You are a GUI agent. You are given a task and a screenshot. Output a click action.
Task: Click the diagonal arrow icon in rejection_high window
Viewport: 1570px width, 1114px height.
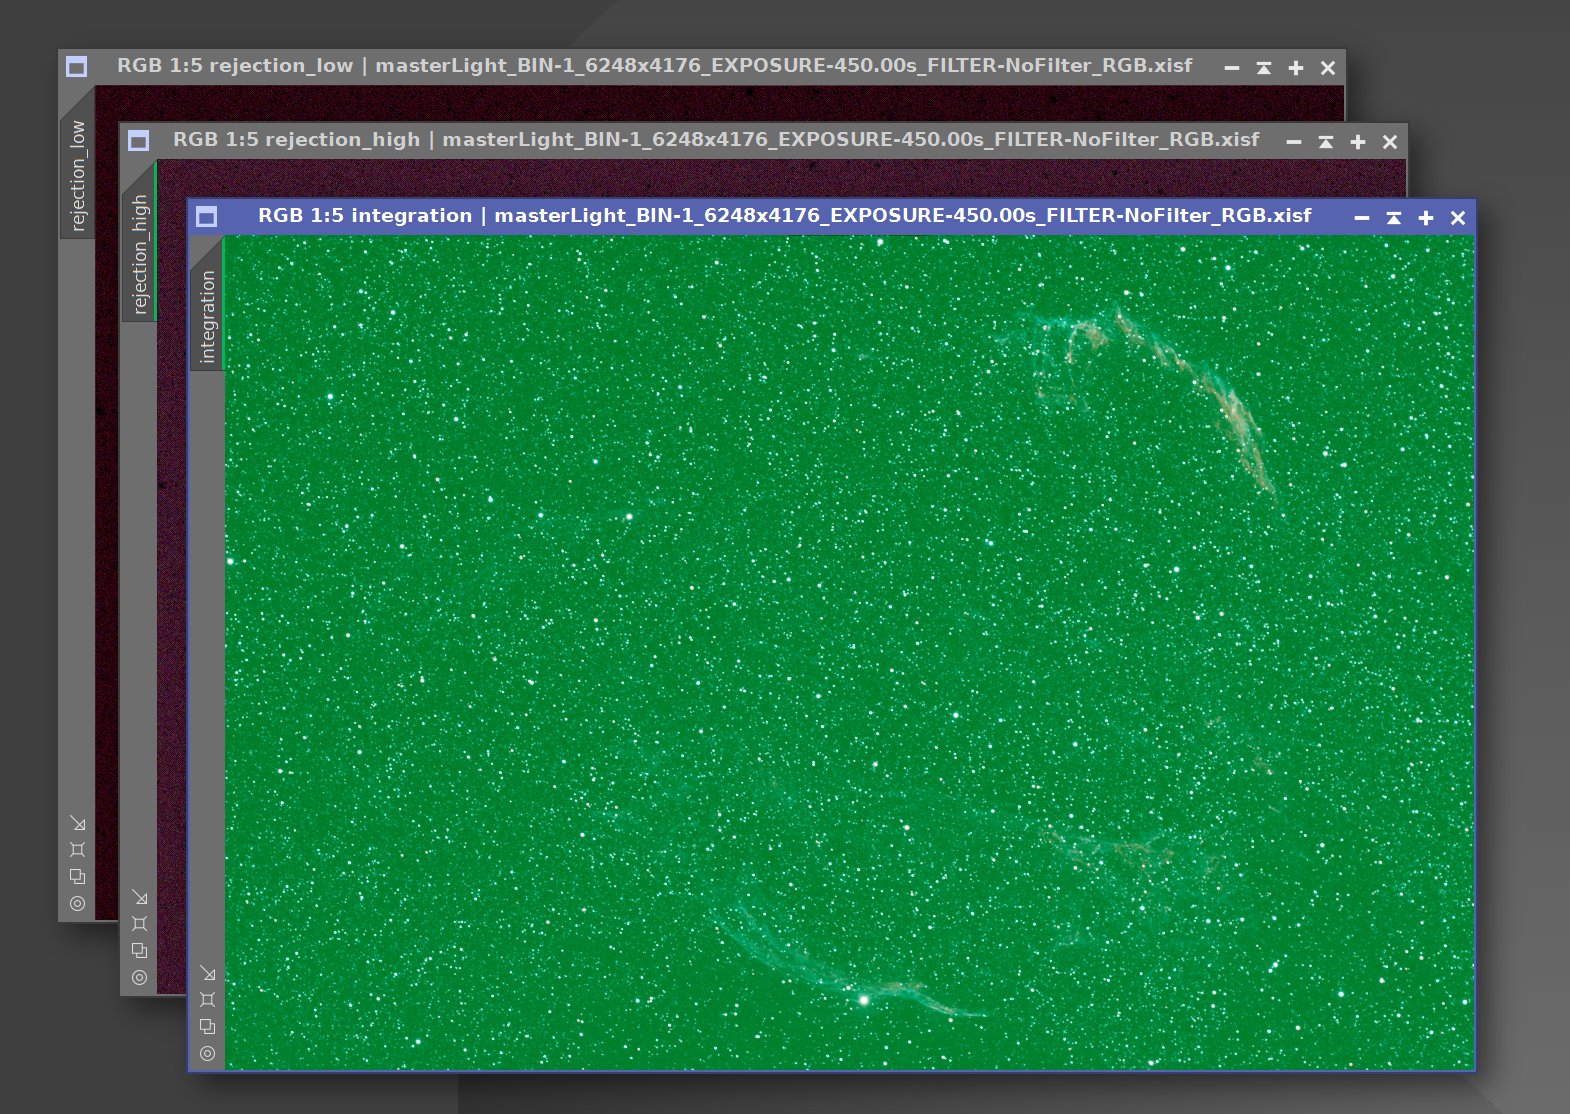click(x=139, y=897)
